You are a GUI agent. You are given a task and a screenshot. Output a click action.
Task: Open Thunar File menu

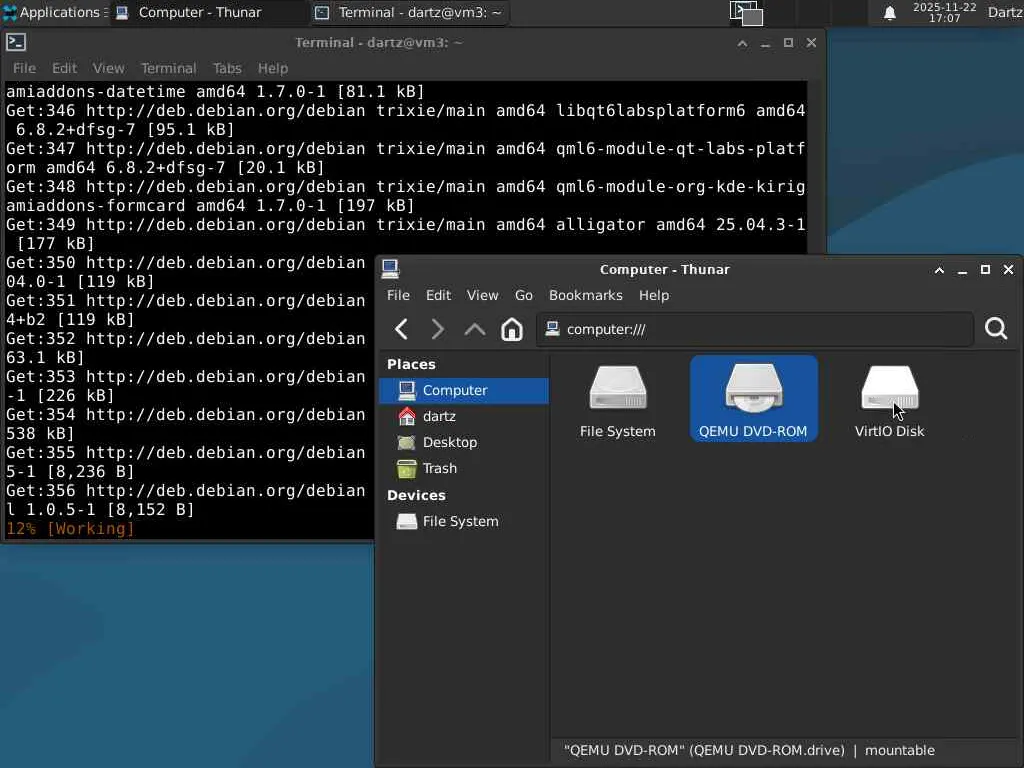click(x=398, y=295)
